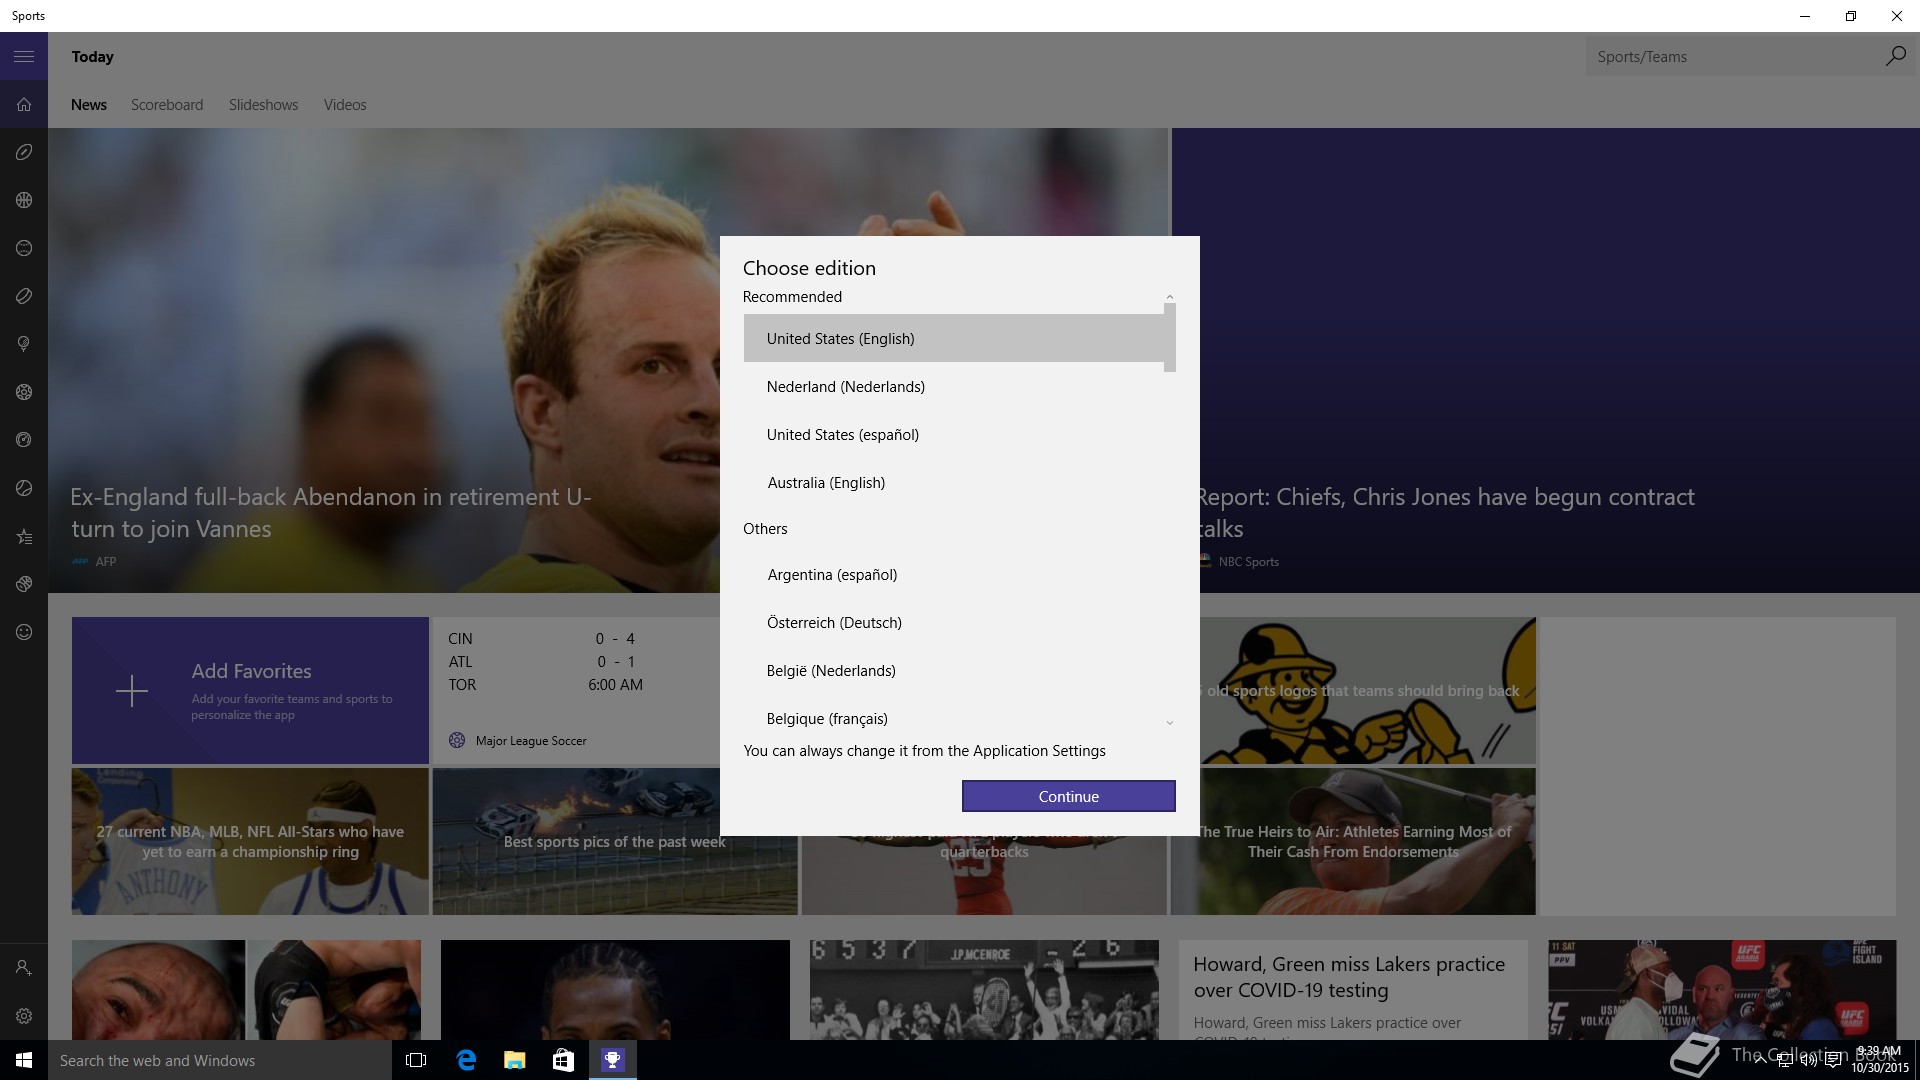Choose Australia (English) edition
The height and width of the screenshot is (1080, 1920).
pos(954,482)
